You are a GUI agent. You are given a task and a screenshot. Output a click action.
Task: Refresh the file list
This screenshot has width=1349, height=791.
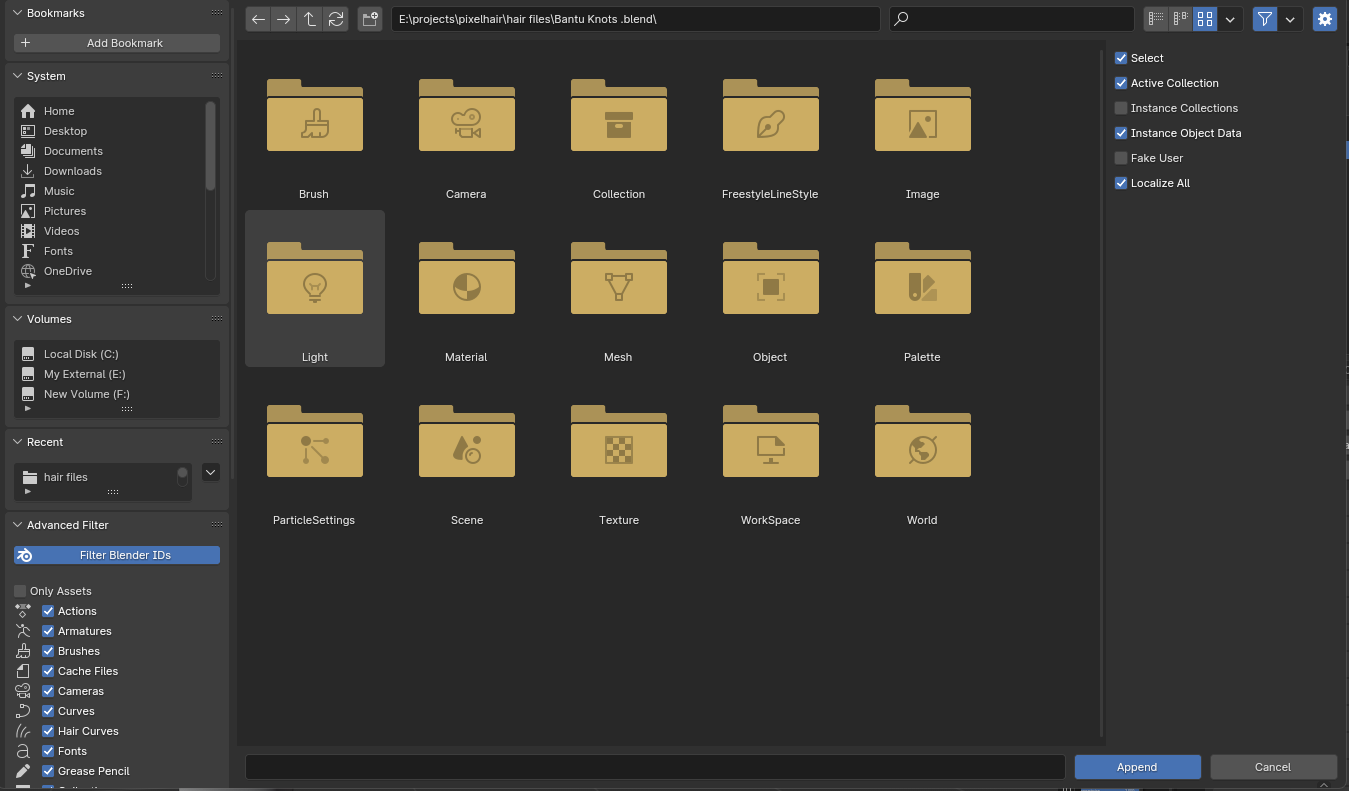pyautogui.click(x=336, y=19)
